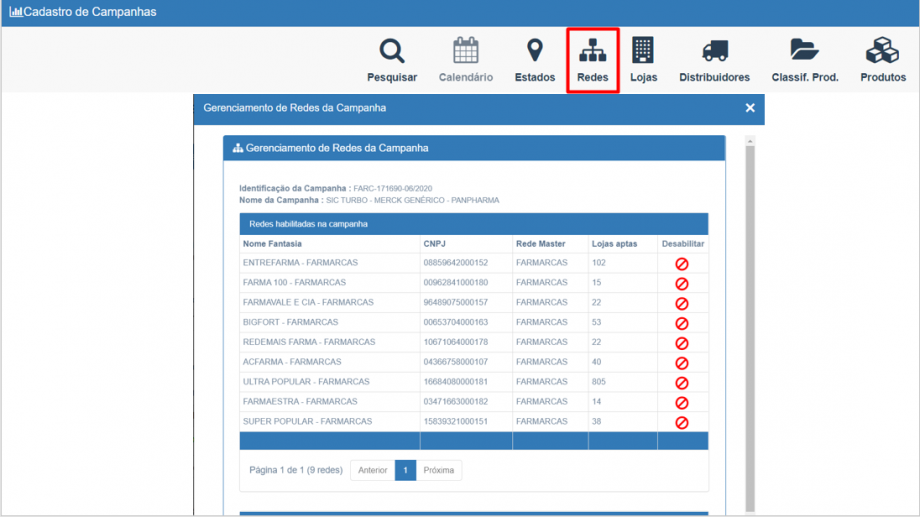This screenshot has width=920, height=517.
Task: Click the Nome Fantasia column header
Action: (x=272, y=244)
